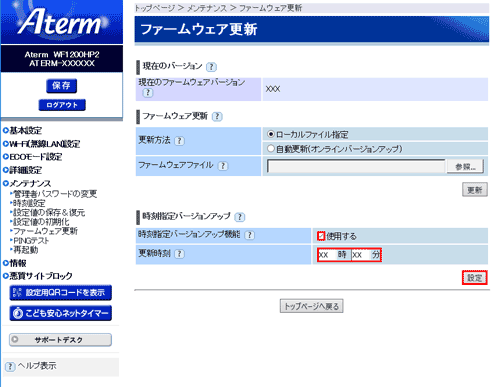The image size is (500, 387).
Task: Click the ログアウト button
Action: [62, 105]
